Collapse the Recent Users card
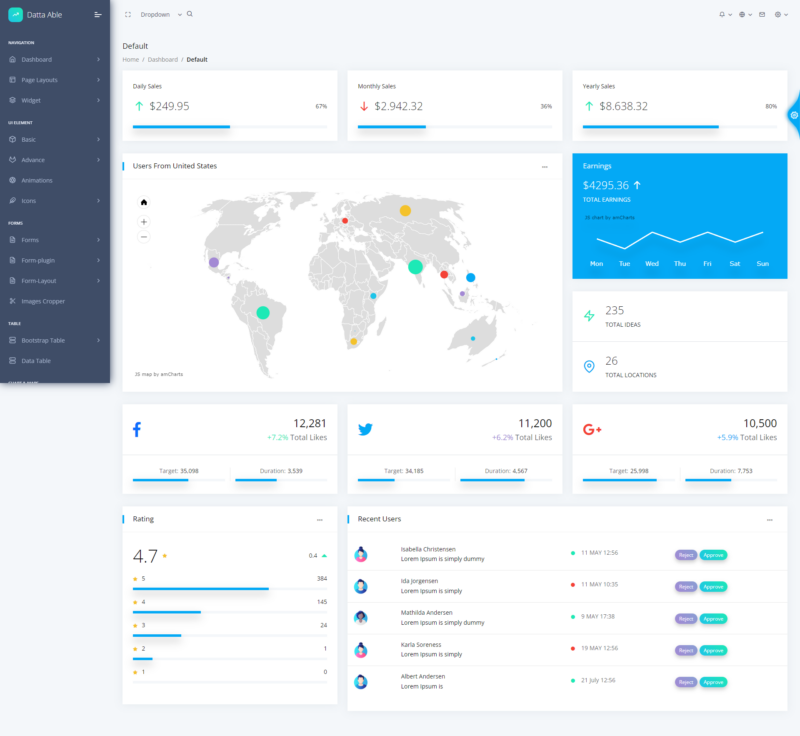This screenshot has width=800, height=736. coord(770,519)
